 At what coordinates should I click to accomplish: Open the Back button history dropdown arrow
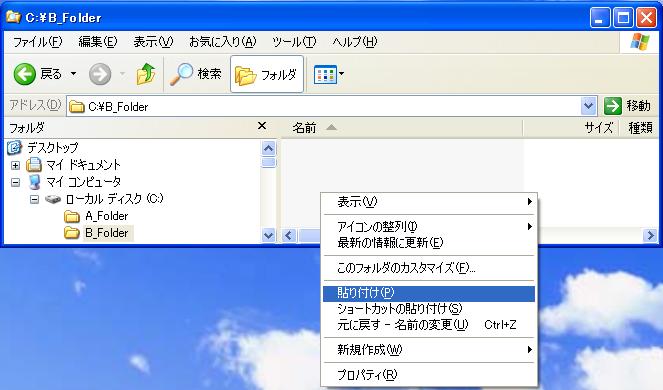(73, 74)
